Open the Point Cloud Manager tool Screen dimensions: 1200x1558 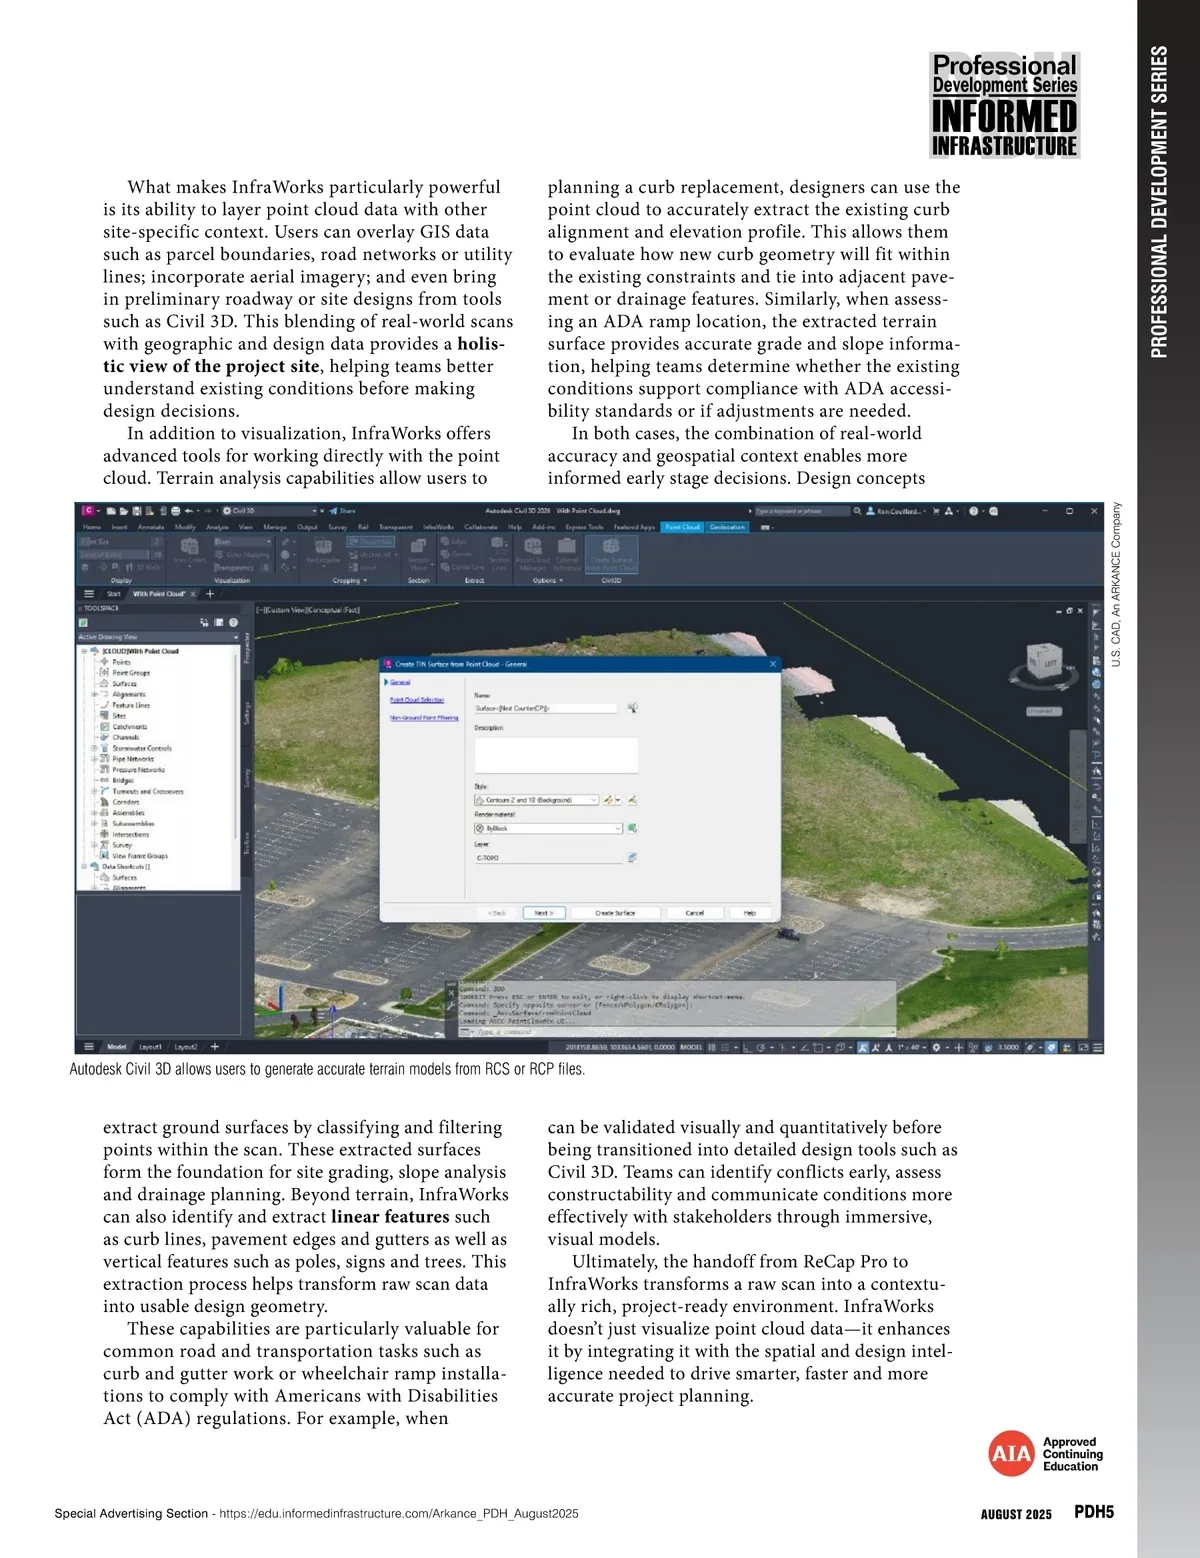coord(533,552)
